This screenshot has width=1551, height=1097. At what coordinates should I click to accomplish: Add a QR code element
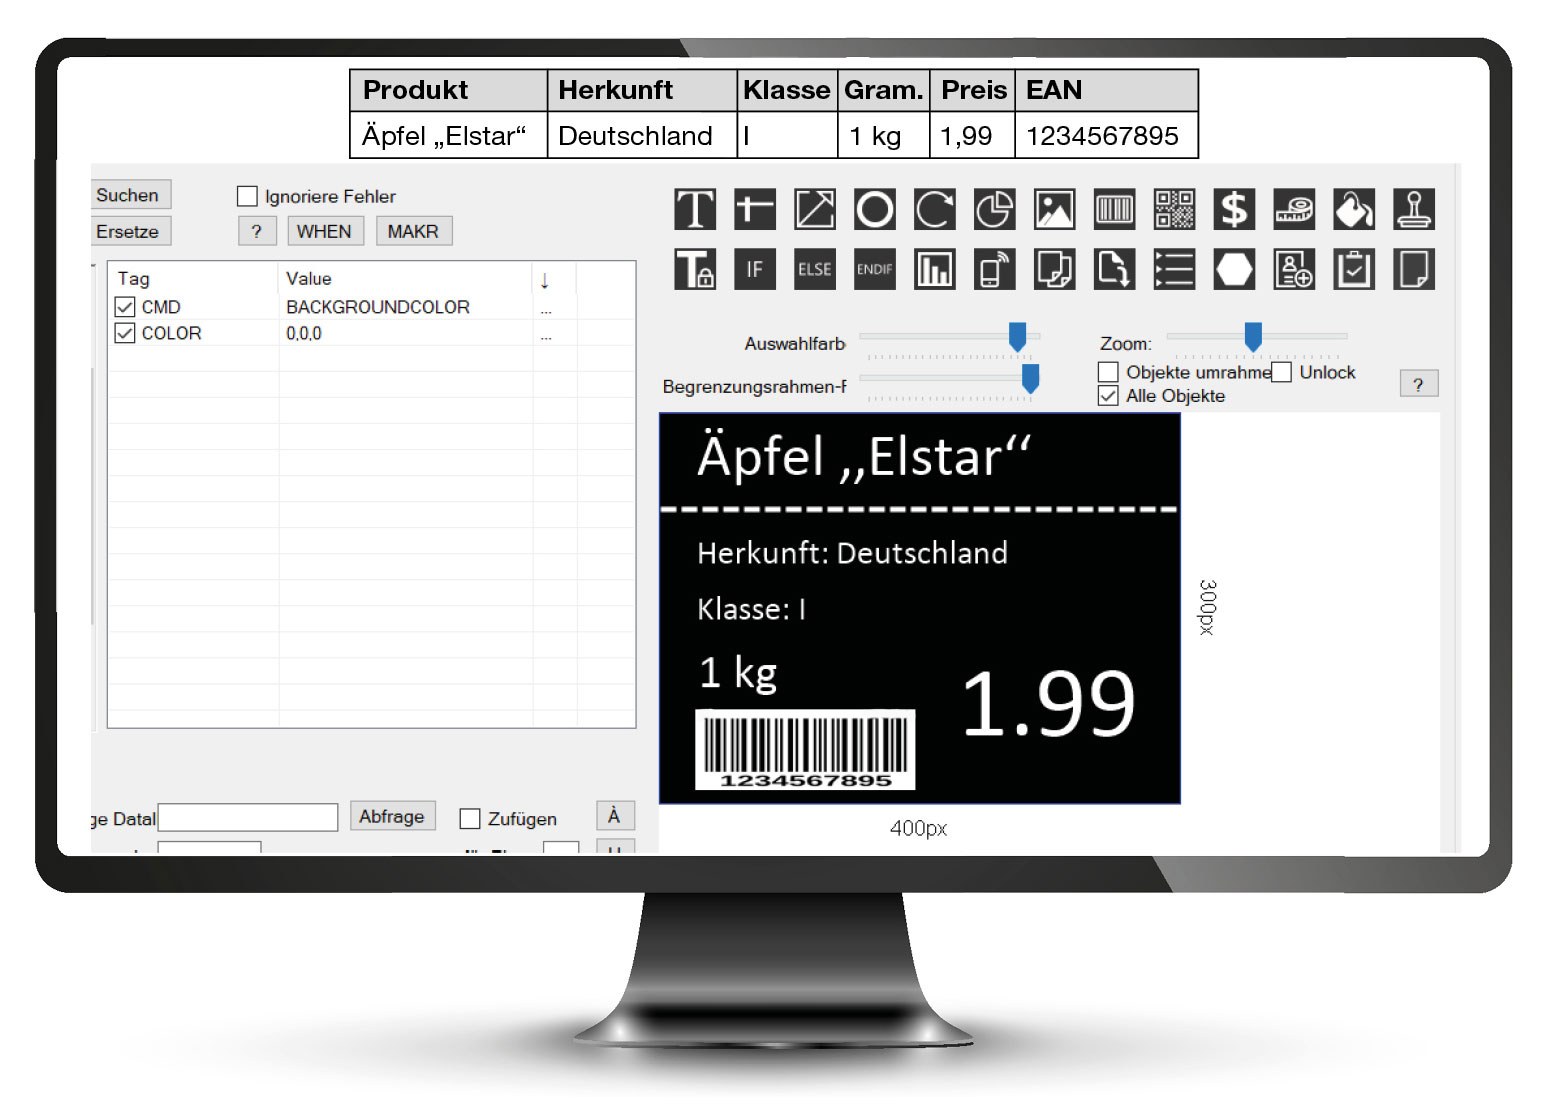(1174, 210)
